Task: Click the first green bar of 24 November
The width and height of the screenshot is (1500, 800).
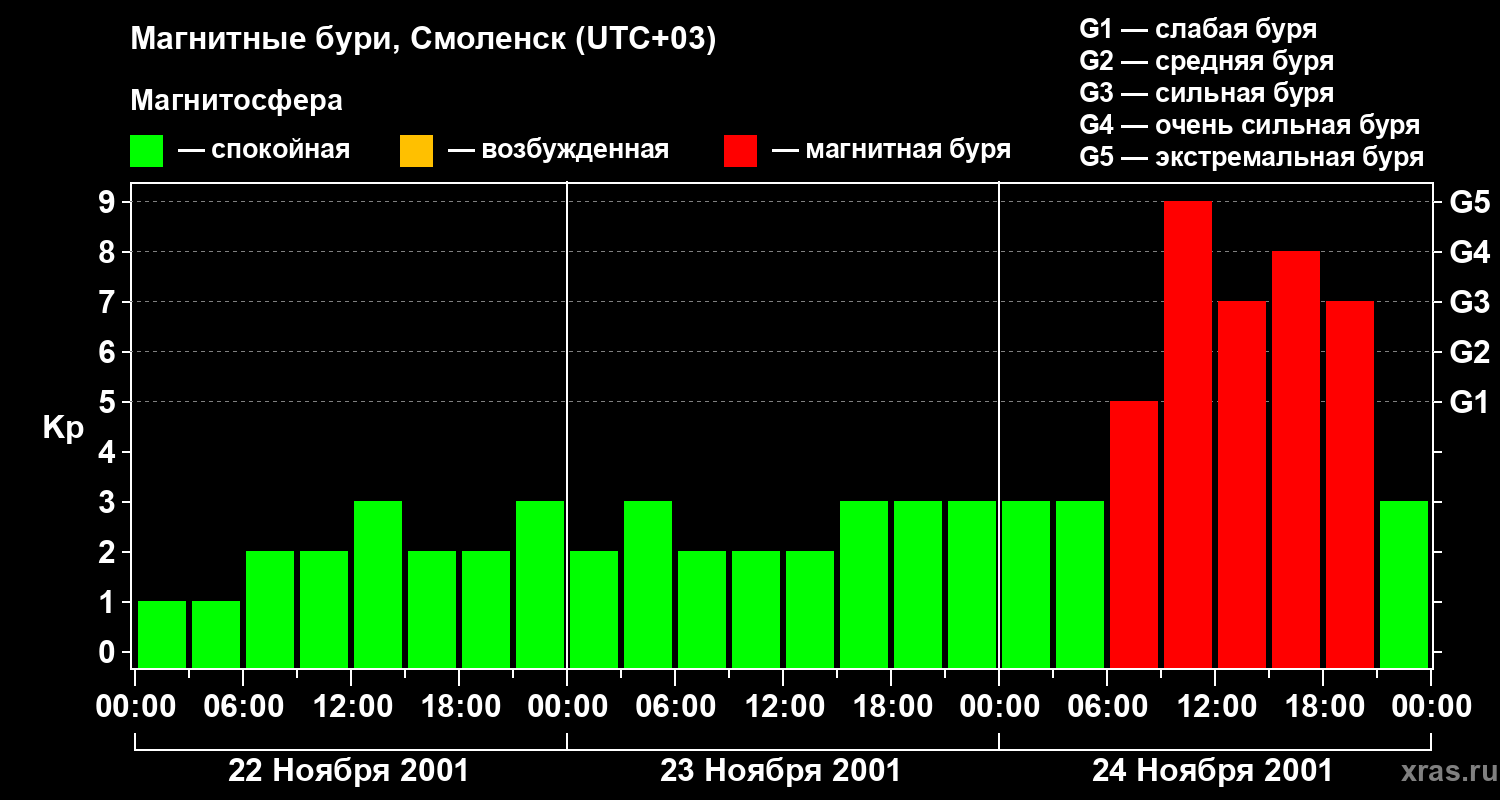Action: click(x=1026, y=585)
